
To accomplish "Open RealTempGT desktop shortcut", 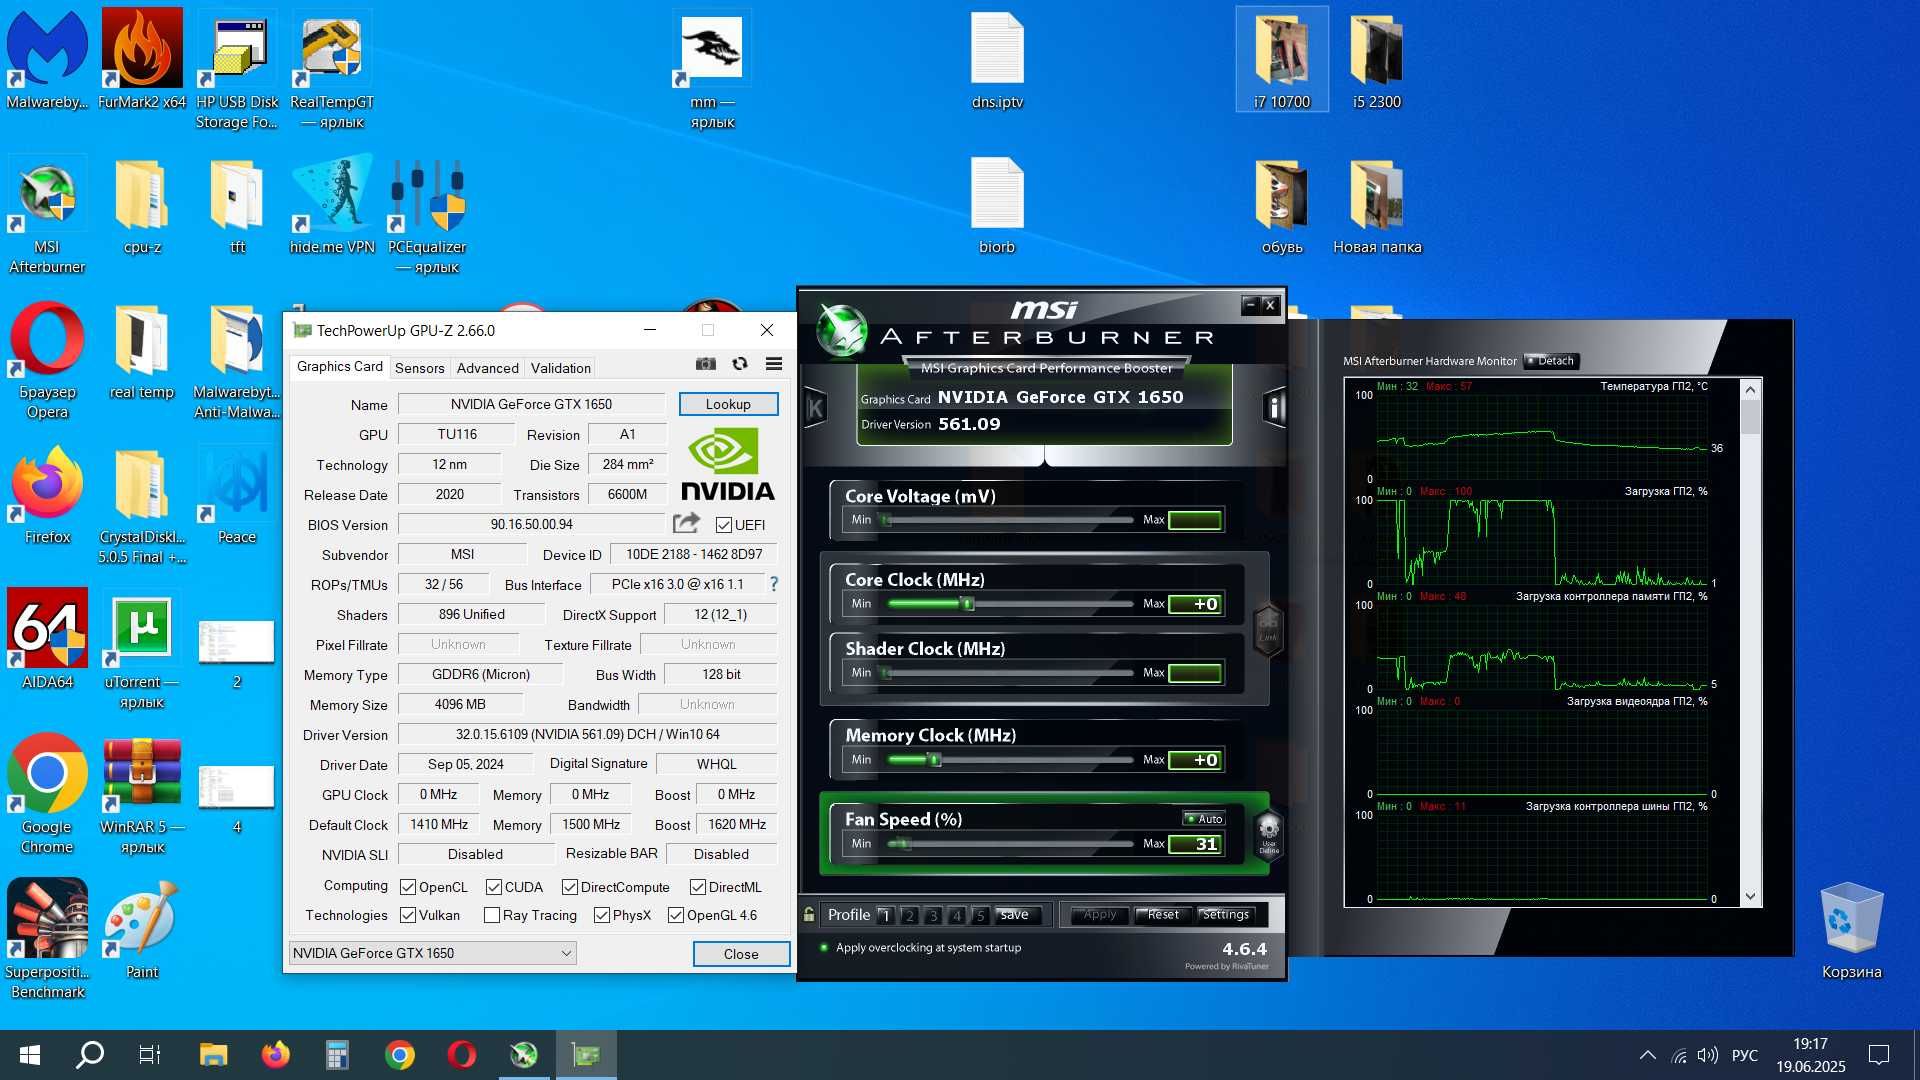I will tap(332, 70).
